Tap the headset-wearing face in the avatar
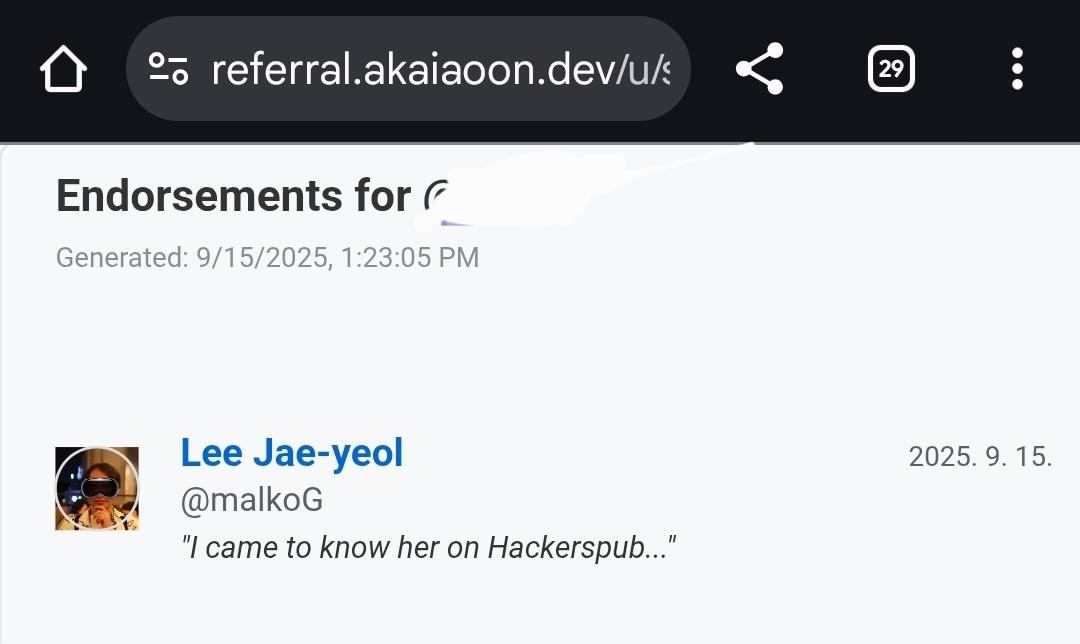Screen dimensions: 1080x644 coord(99,489)
